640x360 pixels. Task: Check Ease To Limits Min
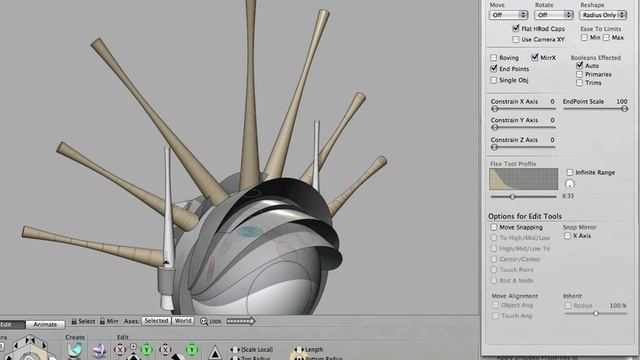[x=584, y=38]
